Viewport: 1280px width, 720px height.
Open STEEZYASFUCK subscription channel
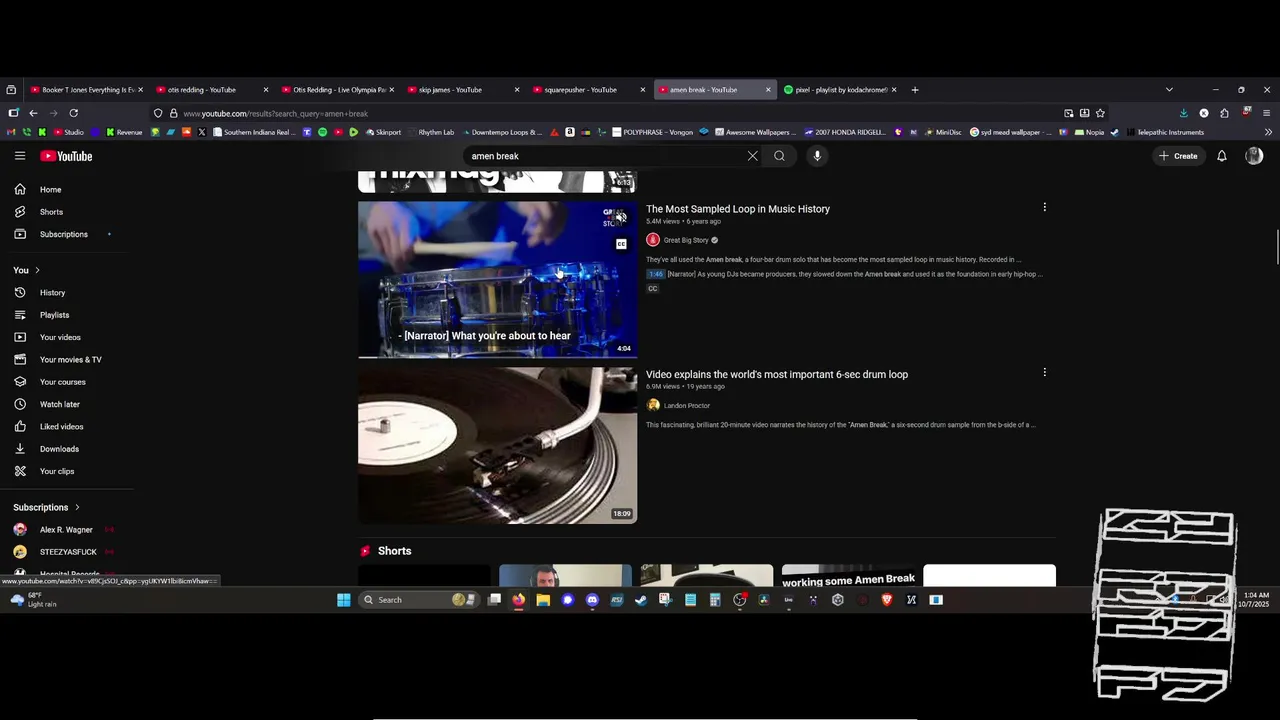pyautogui.click(x=66, y=552)
